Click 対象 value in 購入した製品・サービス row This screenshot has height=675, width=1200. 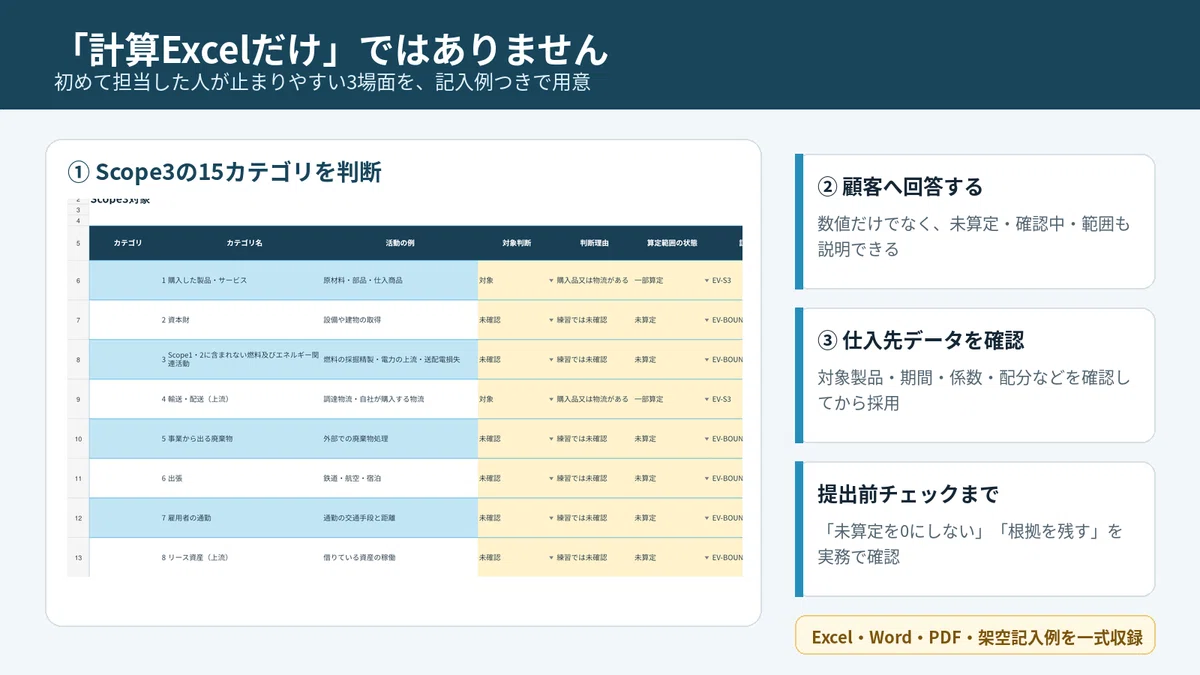[487, 281]
